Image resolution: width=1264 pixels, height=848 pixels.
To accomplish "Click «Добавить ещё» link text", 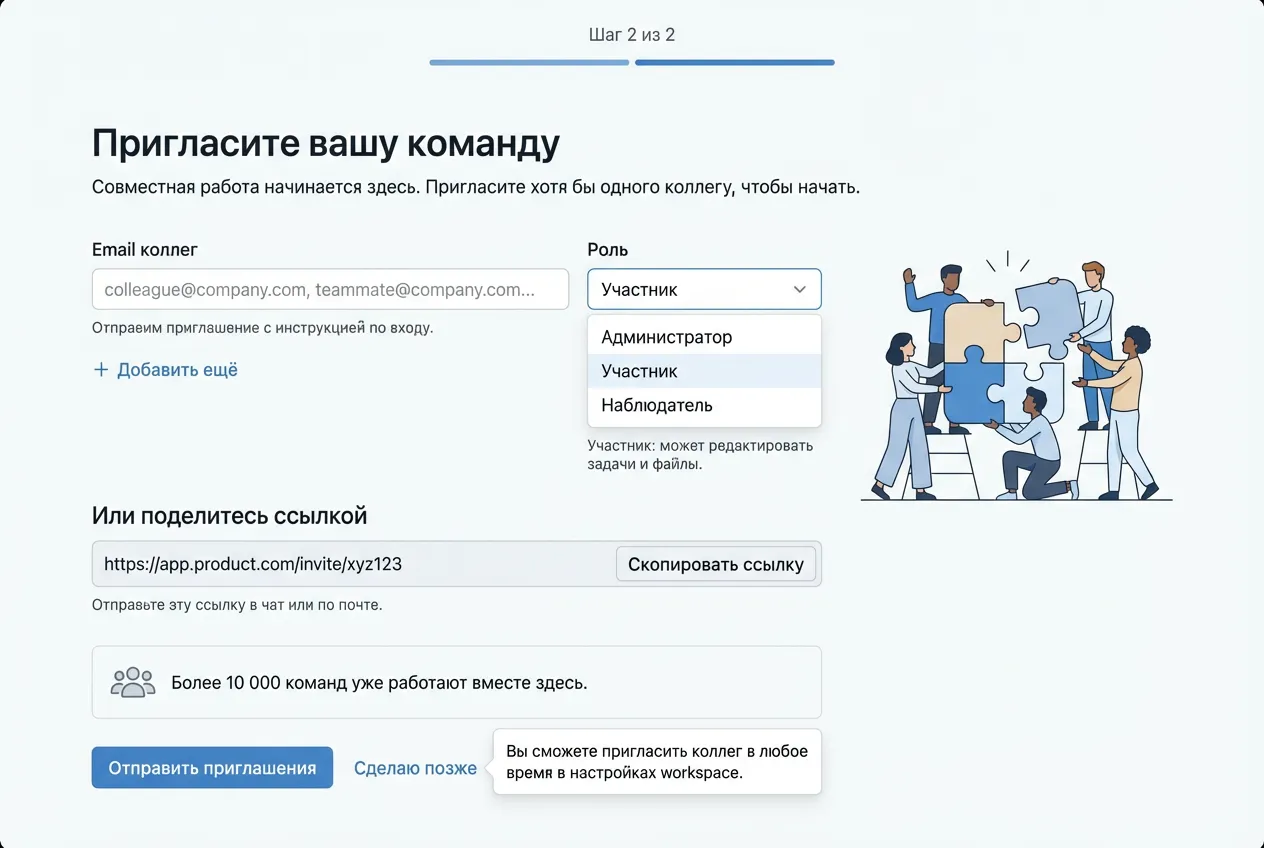I will point(177,370).
